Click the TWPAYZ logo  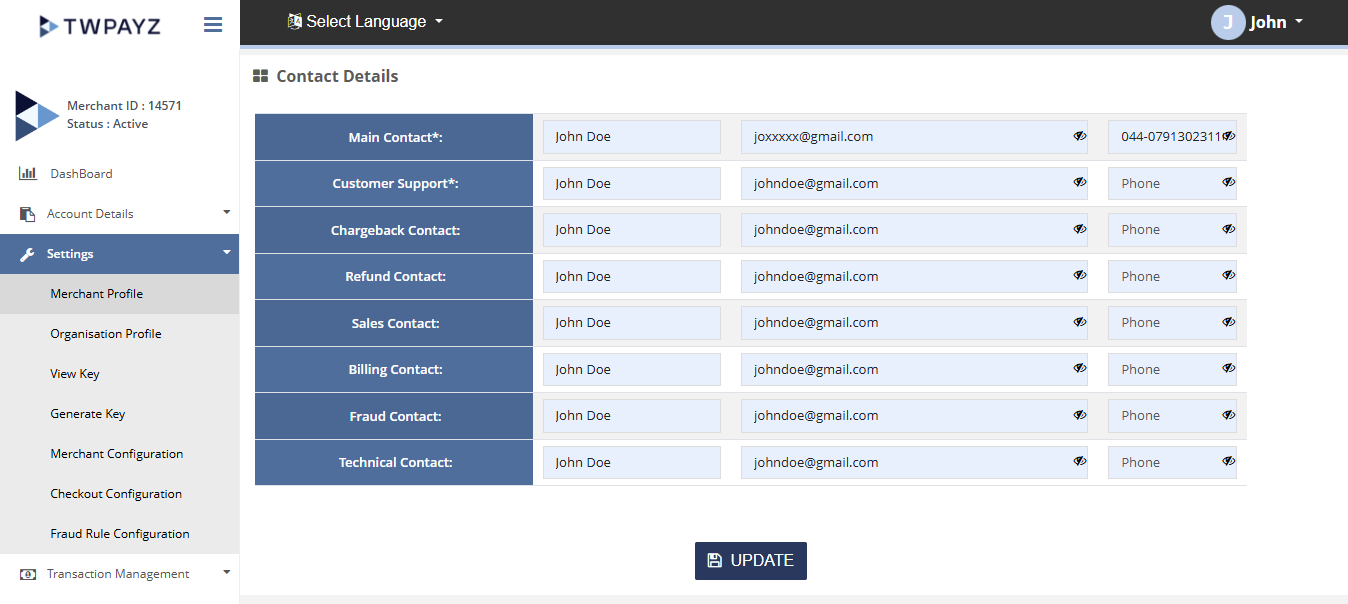pyautogui.click(x=100, y=26)
